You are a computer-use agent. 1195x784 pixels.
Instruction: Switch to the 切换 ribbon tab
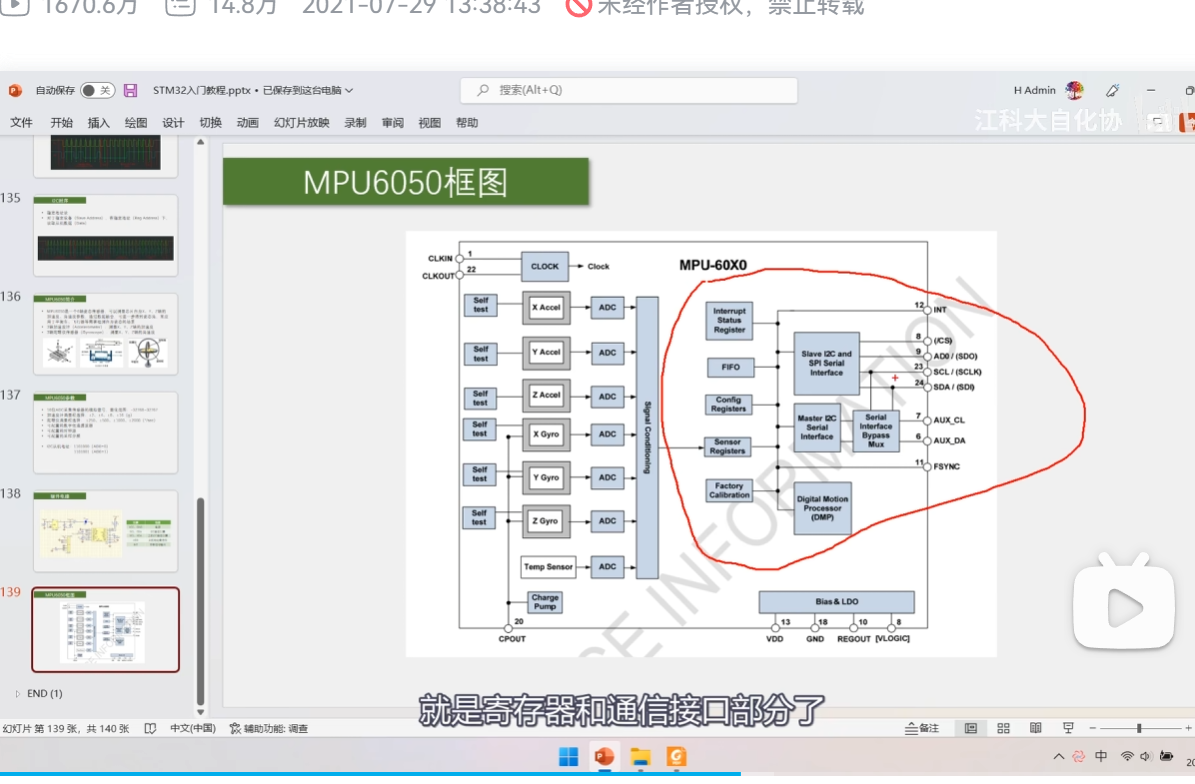point(210,123)
